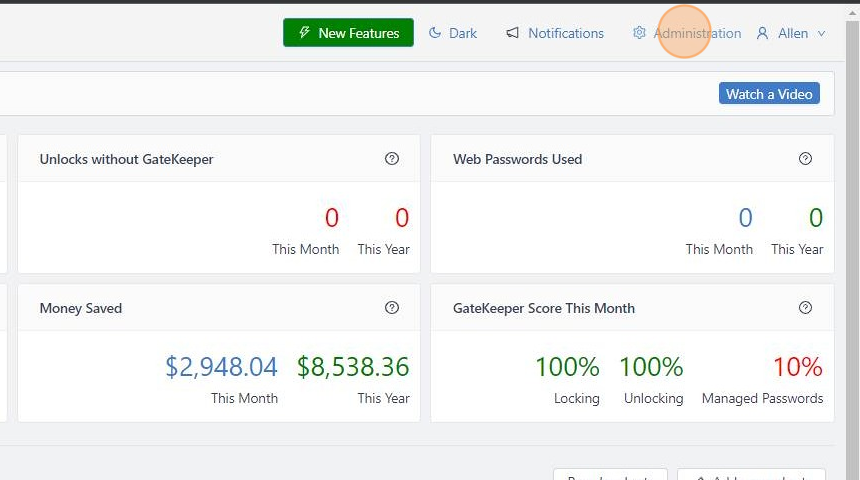Open the Notifications menu item
860x480 pixels.
[565, 33]
